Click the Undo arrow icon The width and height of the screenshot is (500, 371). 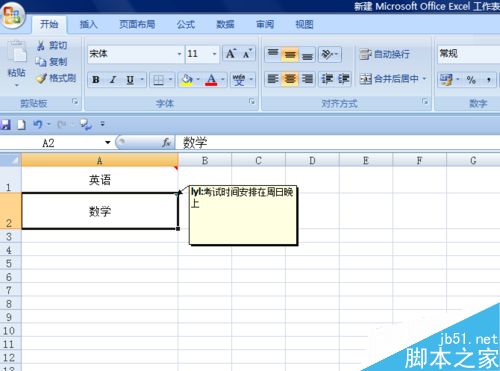pos(37,125)
